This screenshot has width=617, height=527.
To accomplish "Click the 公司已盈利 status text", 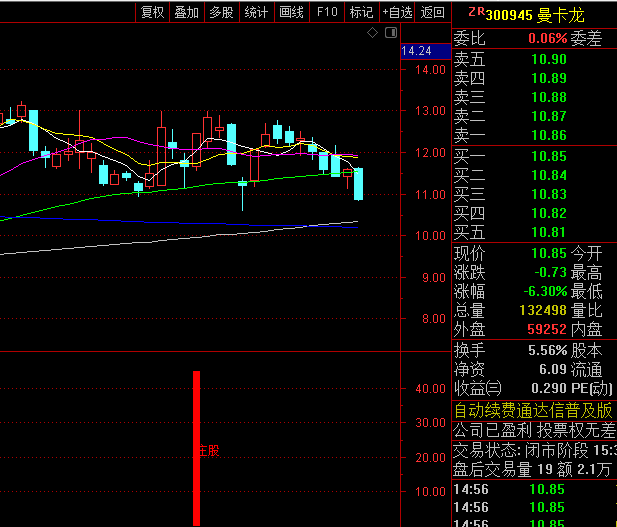I will tap(492, 431).
